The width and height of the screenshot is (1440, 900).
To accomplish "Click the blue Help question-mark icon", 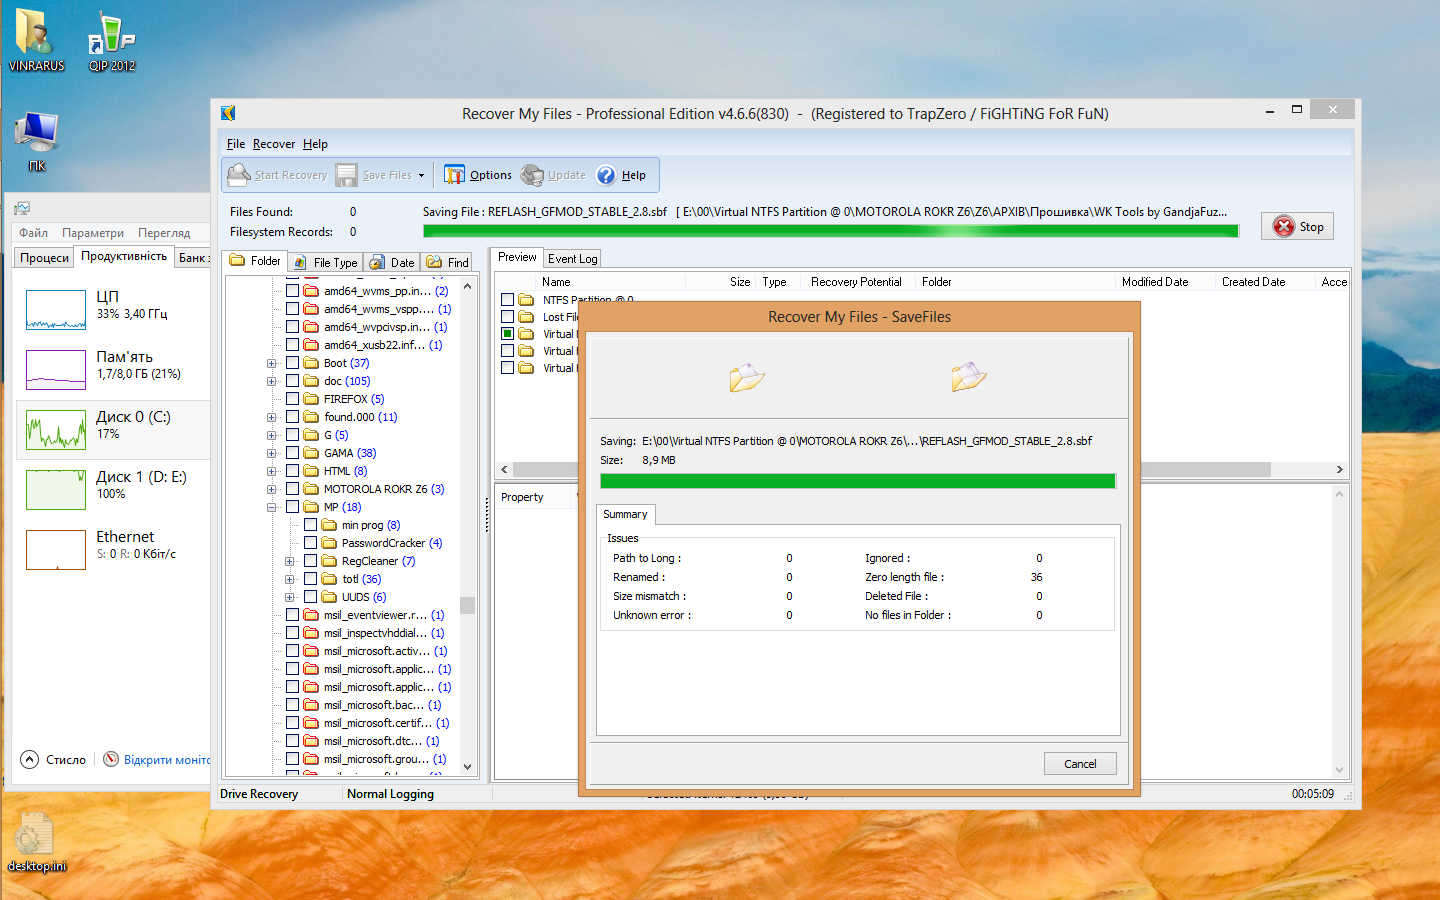I will click(606, 175).
